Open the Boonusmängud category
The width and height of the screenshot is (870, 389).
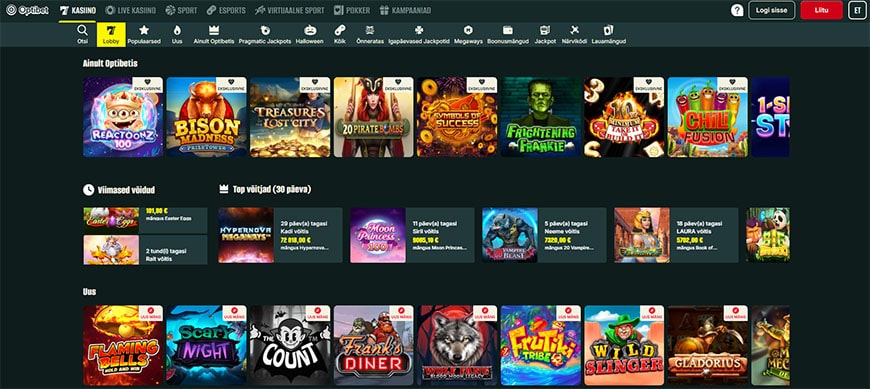pos(508,34)
